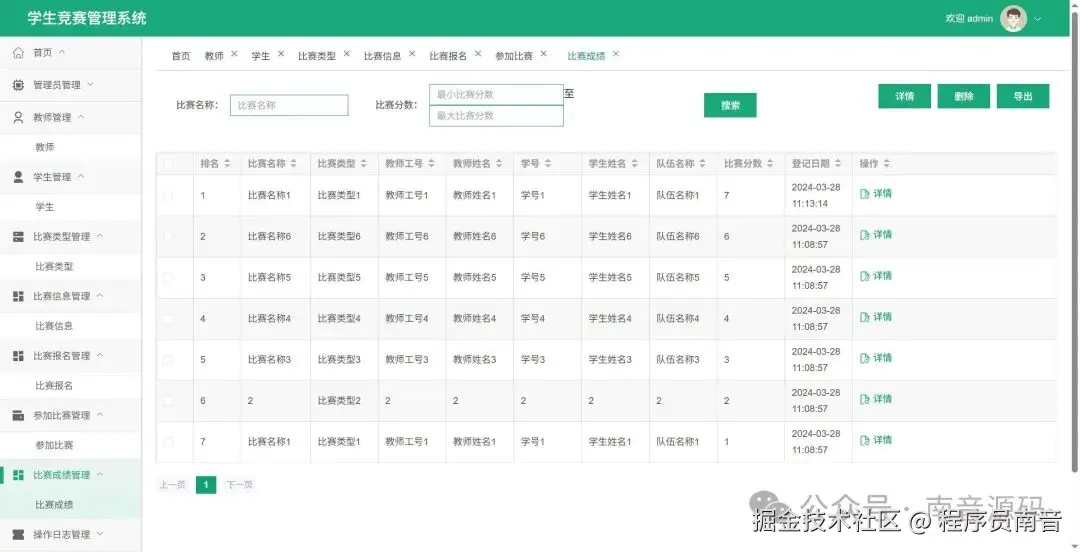Viewport: 1080px width, 552px height.
Task: Switch to the 学生 tab
Action: [x=260, y=56]
